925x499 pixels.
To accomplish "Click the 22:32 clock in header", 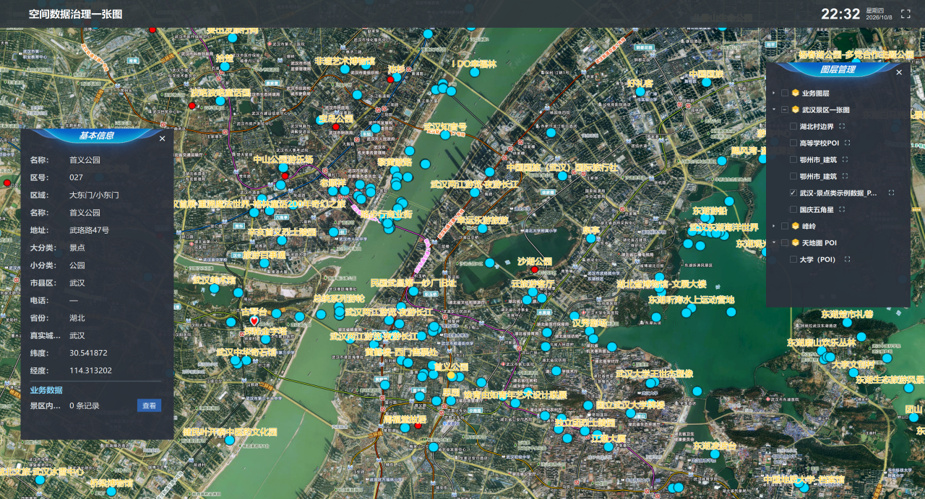I will tap(840, 14).
